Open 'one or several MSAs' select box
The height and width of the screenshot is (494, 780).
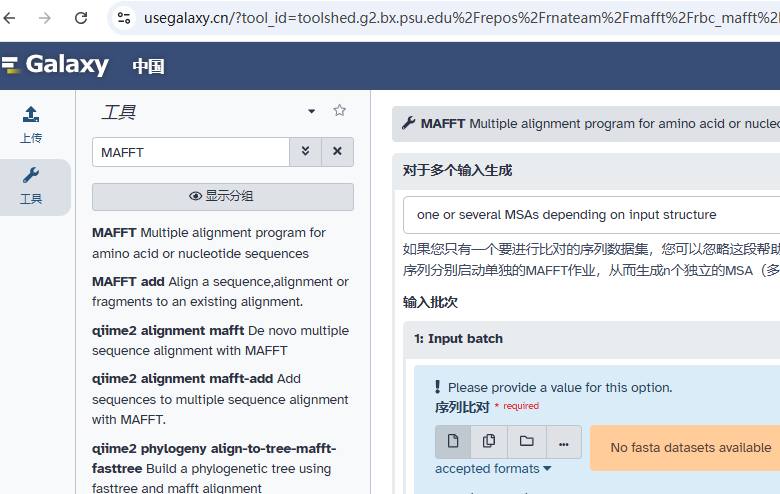click(x=591, y=215)
